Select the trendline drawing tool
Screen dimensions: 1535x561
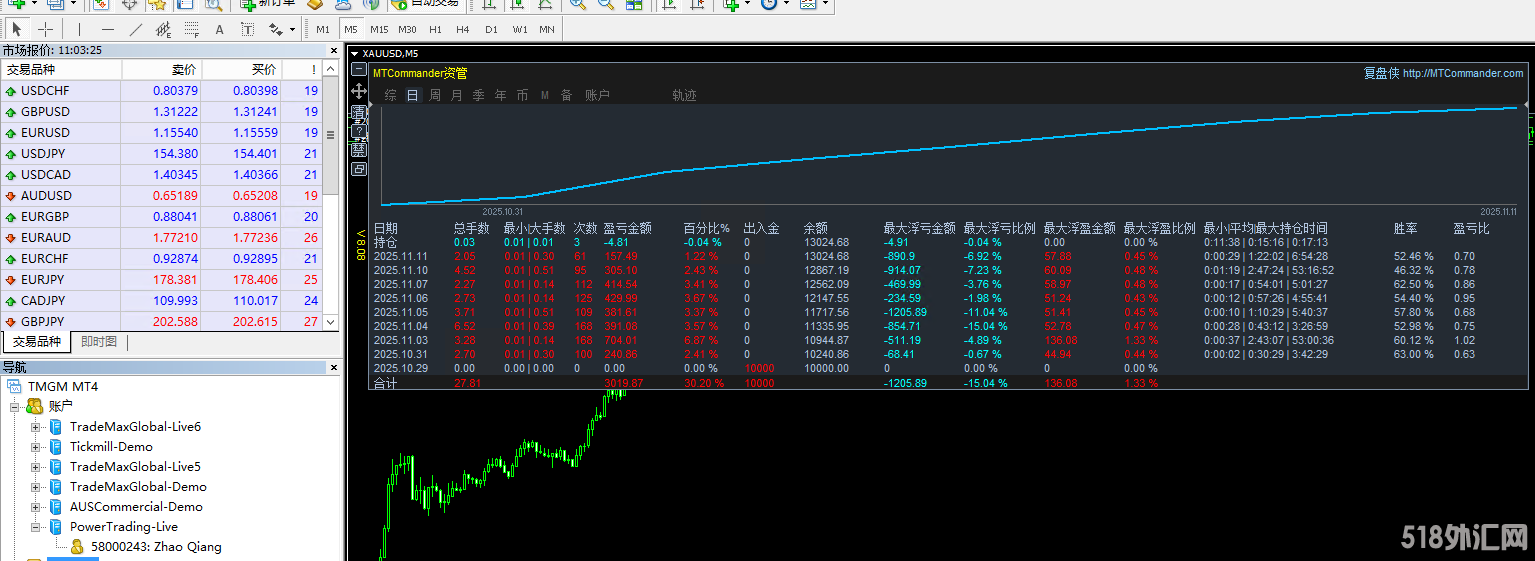pyautogui.click(x=136, y=29)
